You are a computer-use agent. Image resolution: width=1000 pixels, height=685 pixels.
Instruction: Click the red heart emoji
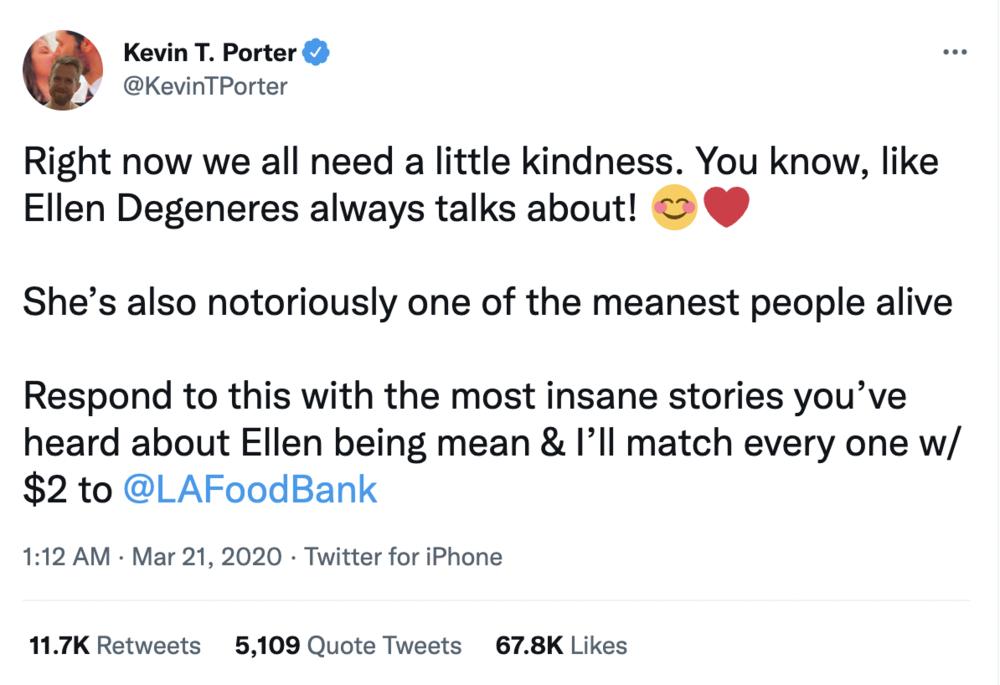pos(727,208)
